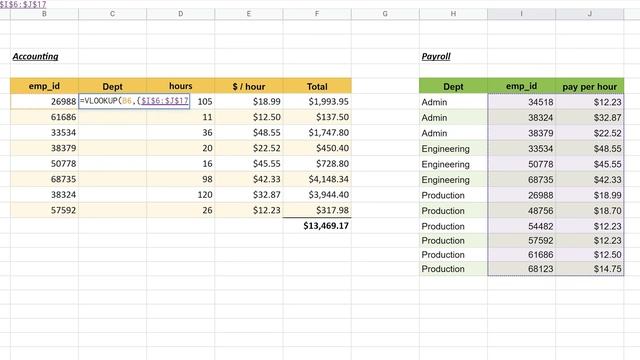Select column I header
This screenshot has width=640, height=360.
(x=521, y=14)
